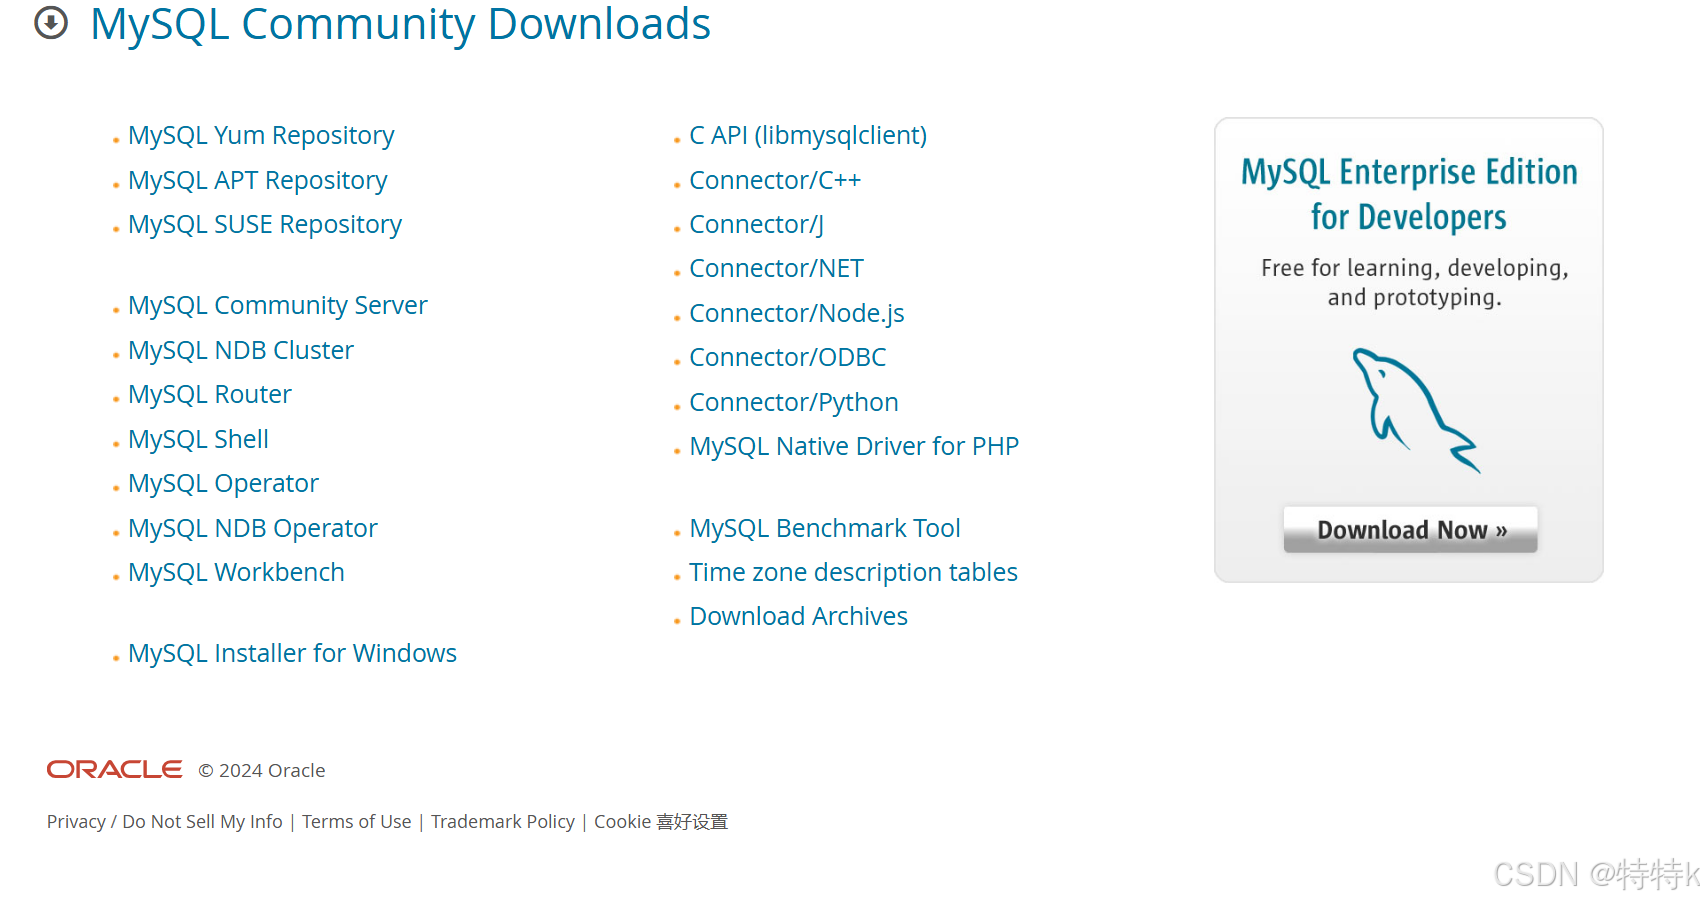Viewport: 1704px width, 904px height.
Task: Click the download arrow circle icon
Action: (x=51, y=22)
